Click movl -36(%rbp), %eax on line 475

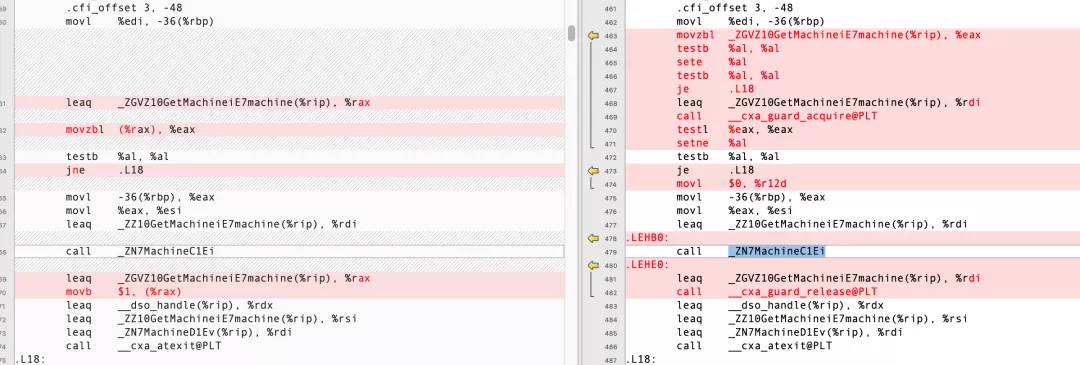[750, 197]
